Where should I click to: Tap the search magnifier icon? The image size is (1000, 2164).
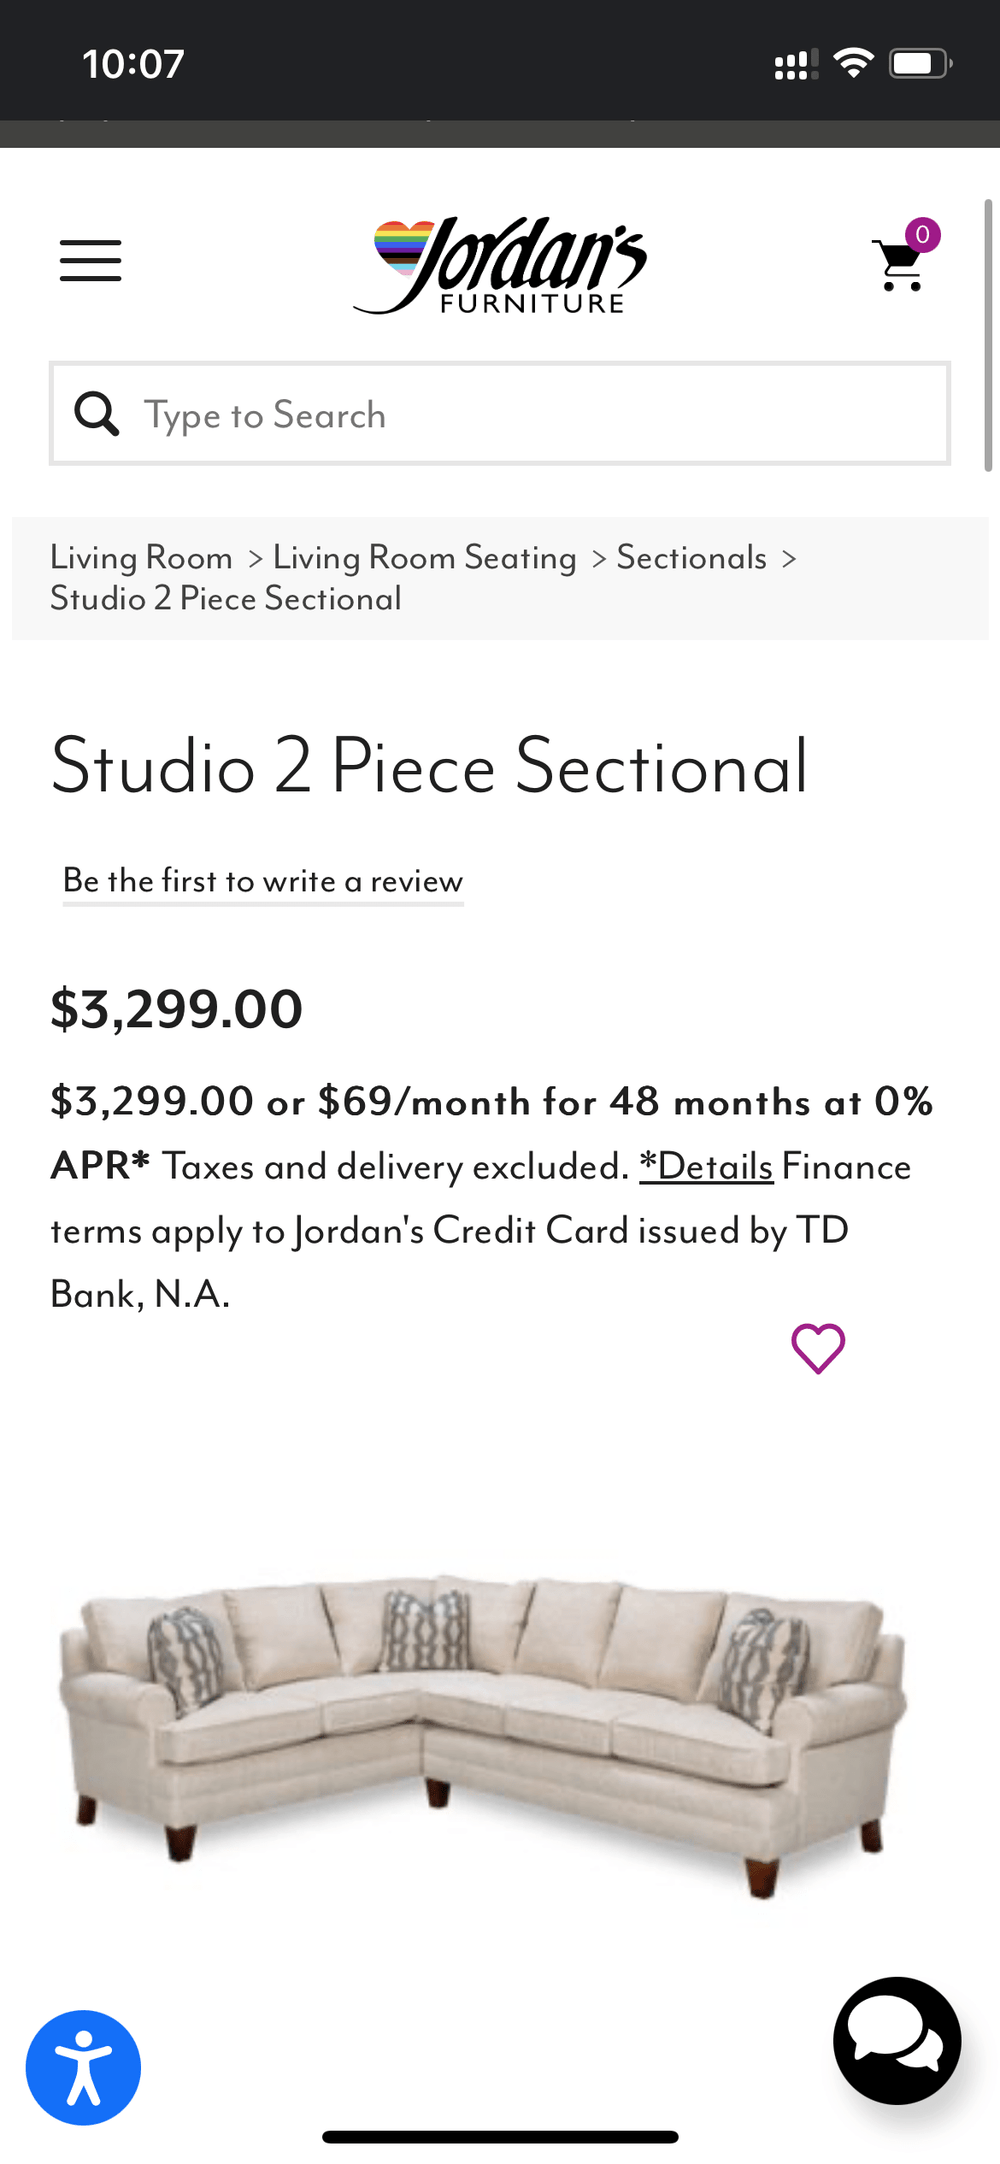tap(97, 414)
